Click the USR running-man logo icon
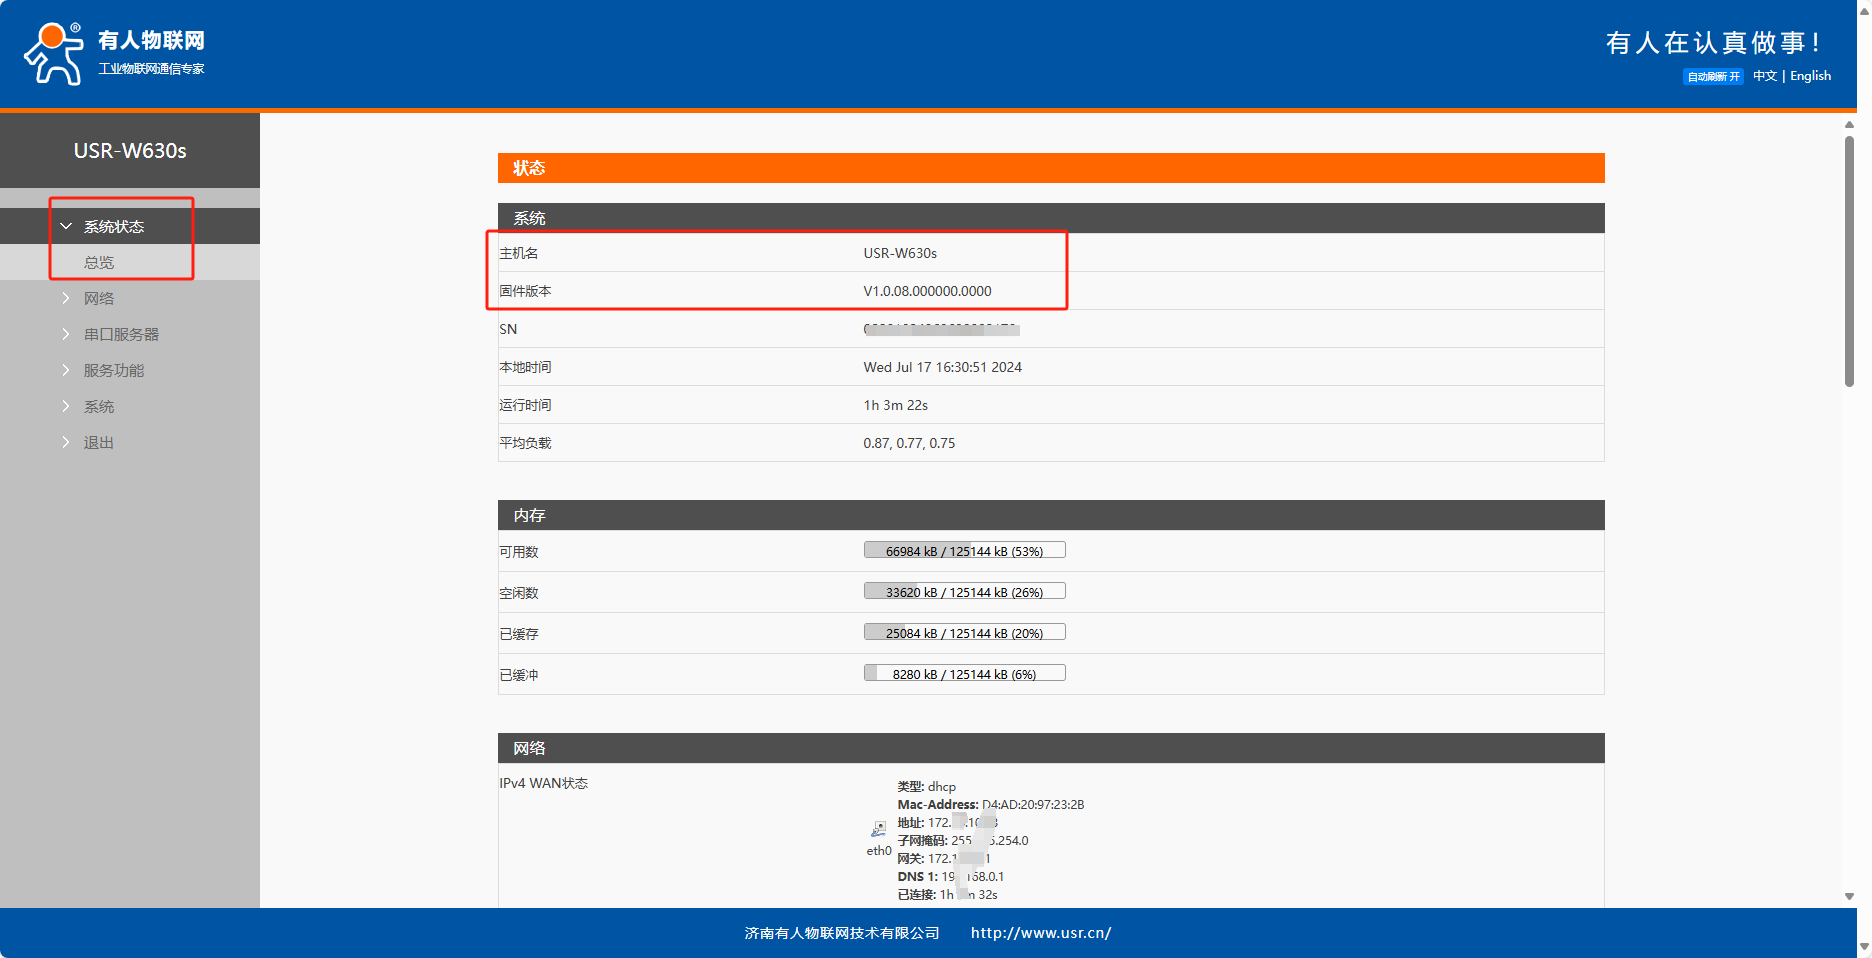The width and height of the screenshot is (1872, 958). 54,54
